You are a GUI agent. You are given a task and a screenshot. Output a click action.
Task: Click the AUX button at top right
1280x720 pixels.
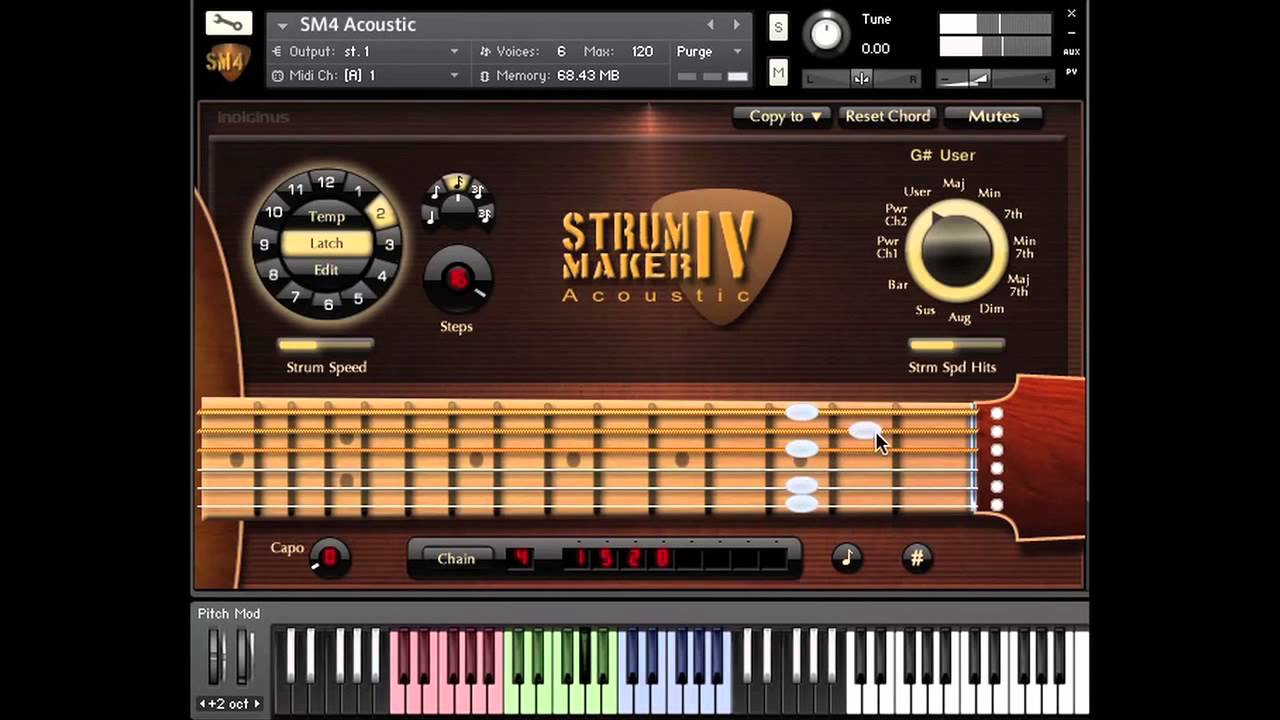tap(1071, 52)
